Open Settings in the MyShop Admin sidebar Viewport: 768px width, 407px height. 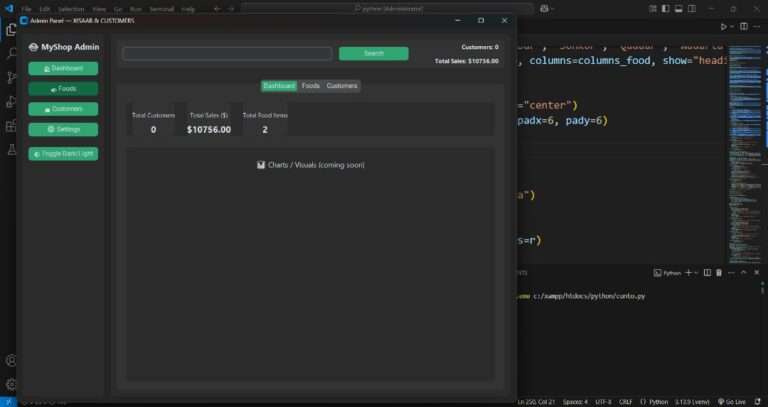(63, 129)
